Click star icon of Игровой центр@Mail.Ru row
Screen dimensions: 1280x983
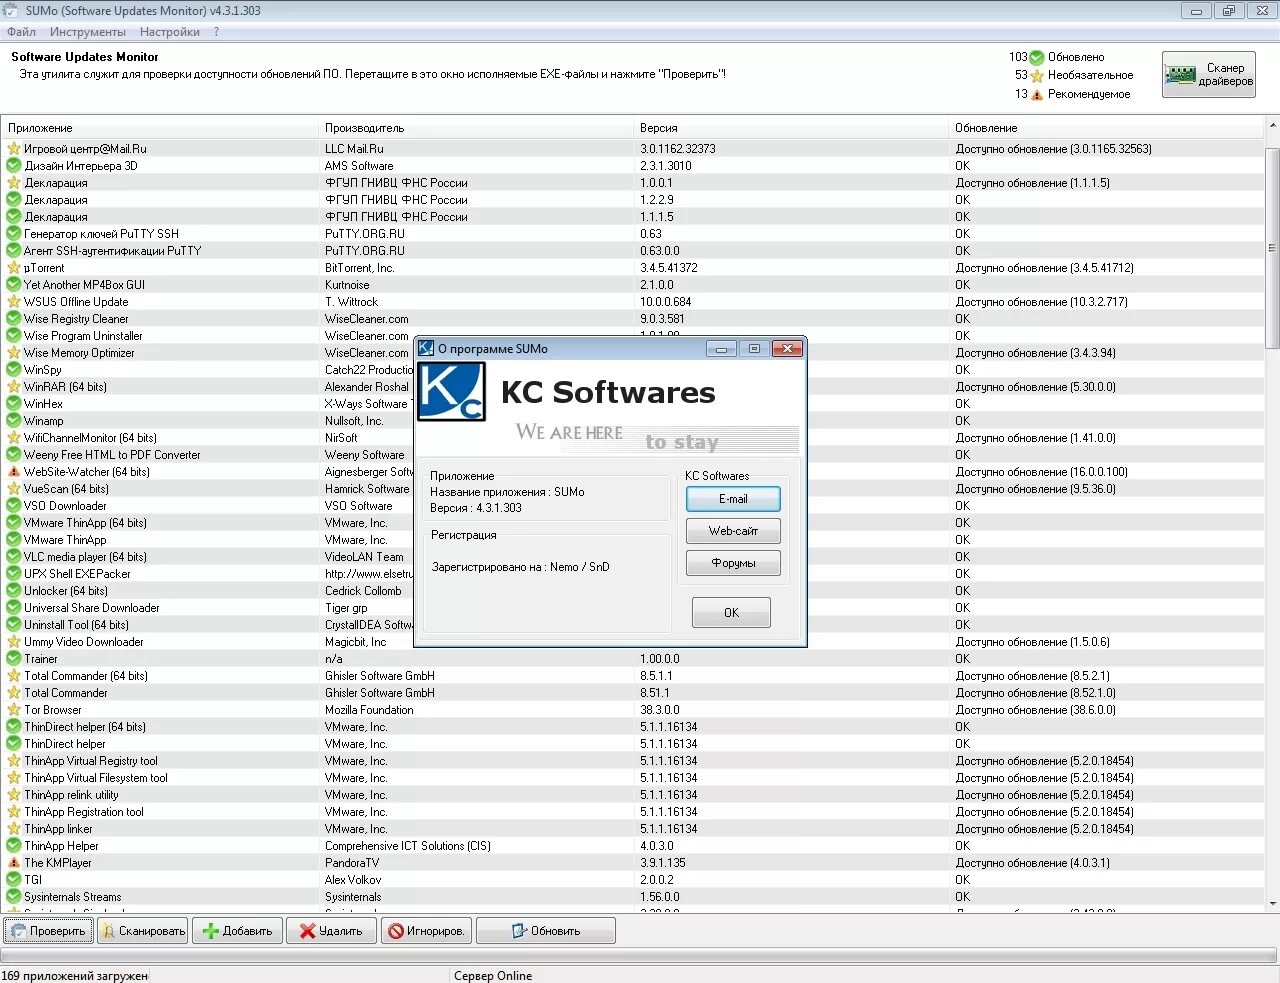click(14, 149)
